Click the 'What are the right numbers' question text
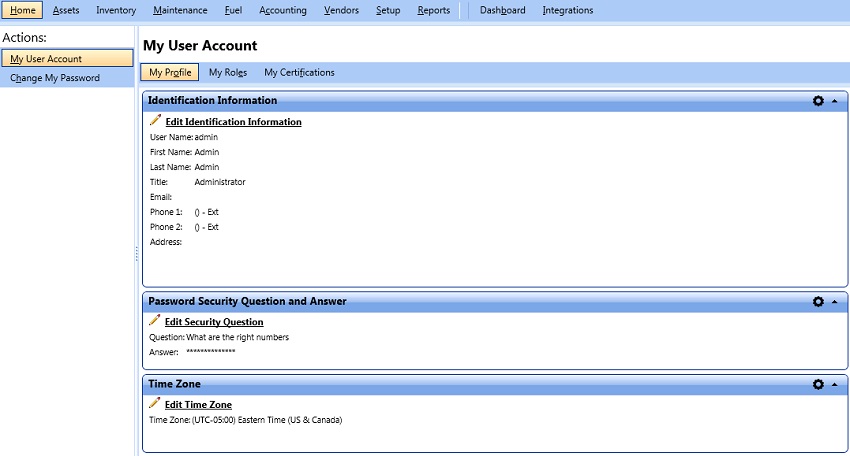The height and width of the screenshot is (456, 850). click(x=237, y=337)
